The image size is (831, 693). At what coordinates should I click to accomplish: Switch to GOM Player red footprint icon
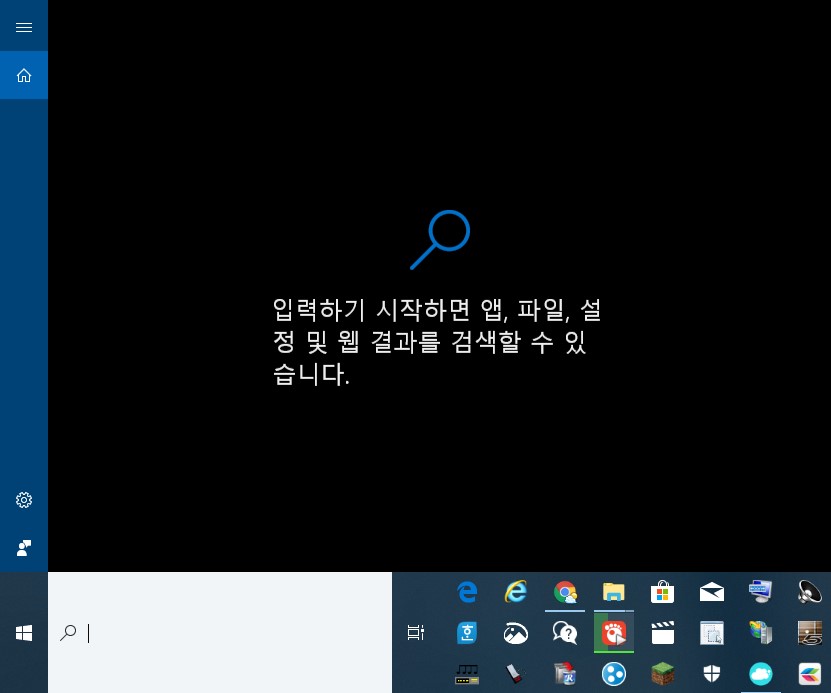tap(614, 633)
